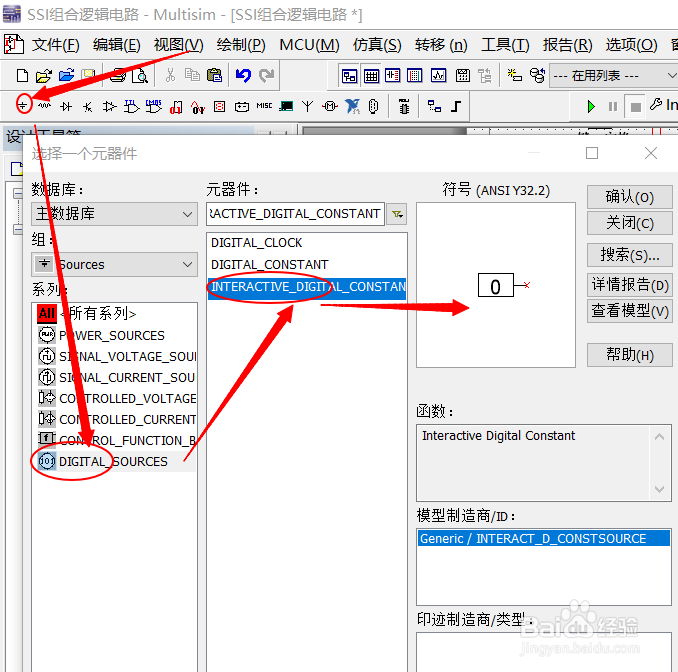Screen dimensions: 678x672
Task: Place Diode component icon
Action: (66, 106)
